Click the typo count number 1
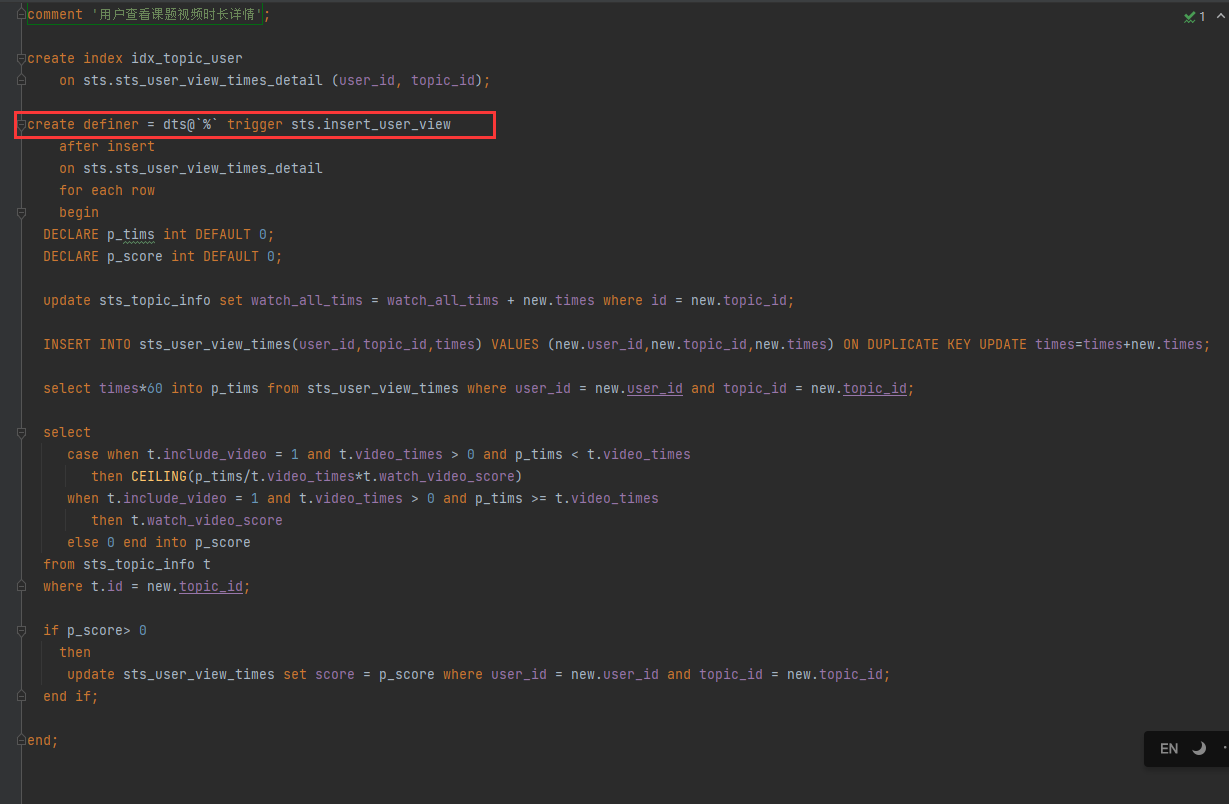Screen dimensions: 1229x804 tap(1202, 17)
